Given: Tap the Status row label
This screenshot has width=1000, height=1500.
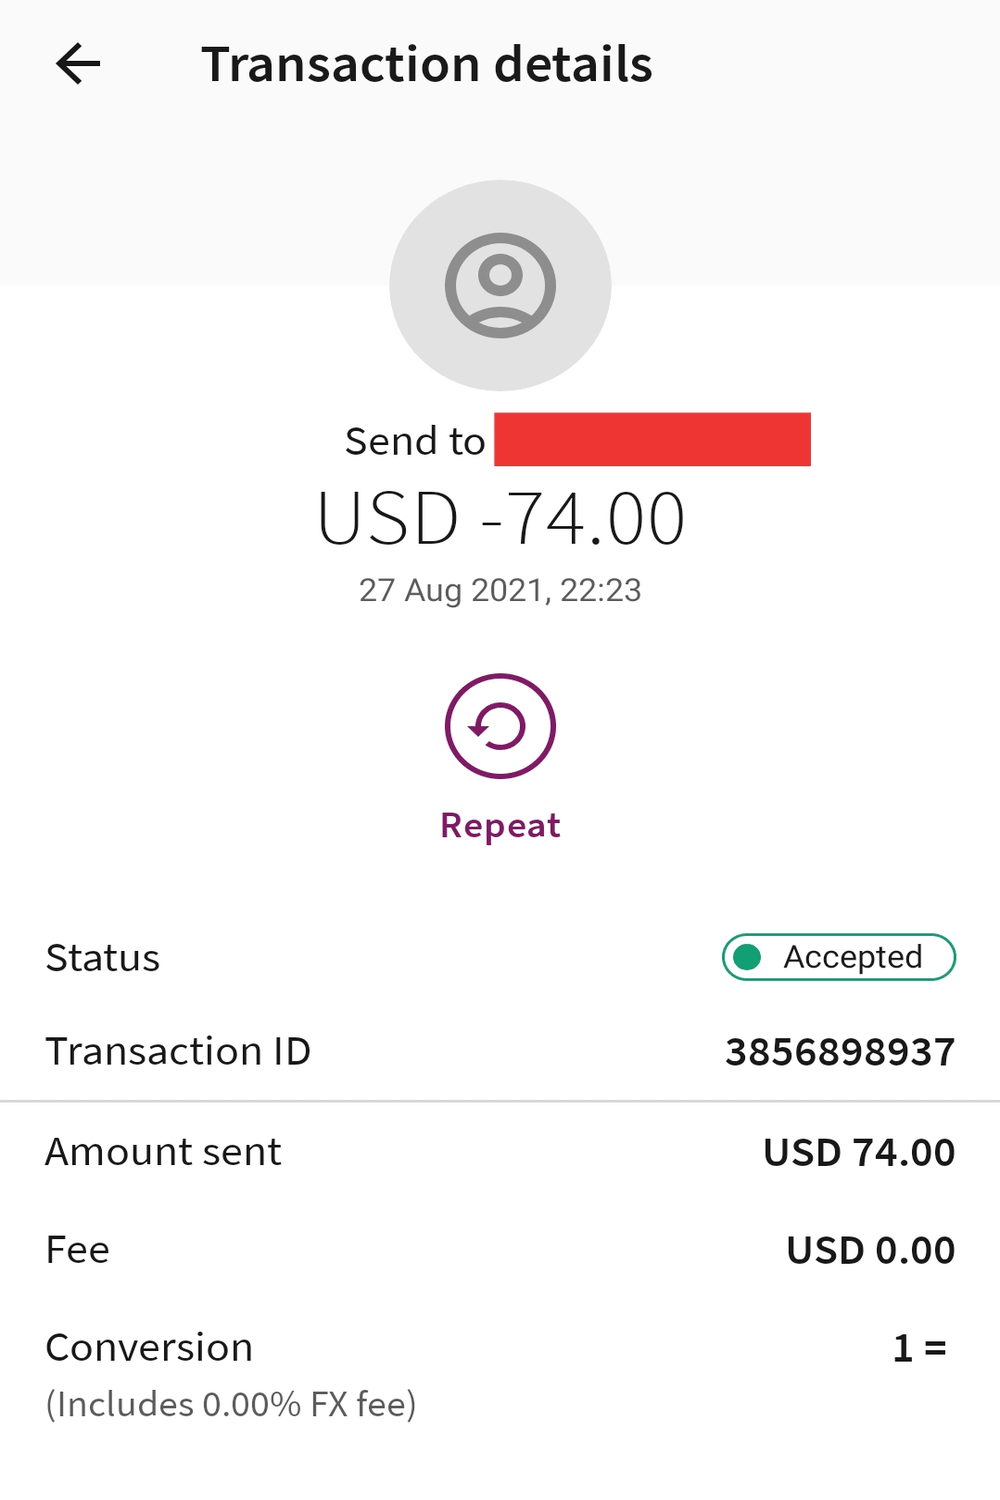Looking at the screenshot, I should [103, 958].
